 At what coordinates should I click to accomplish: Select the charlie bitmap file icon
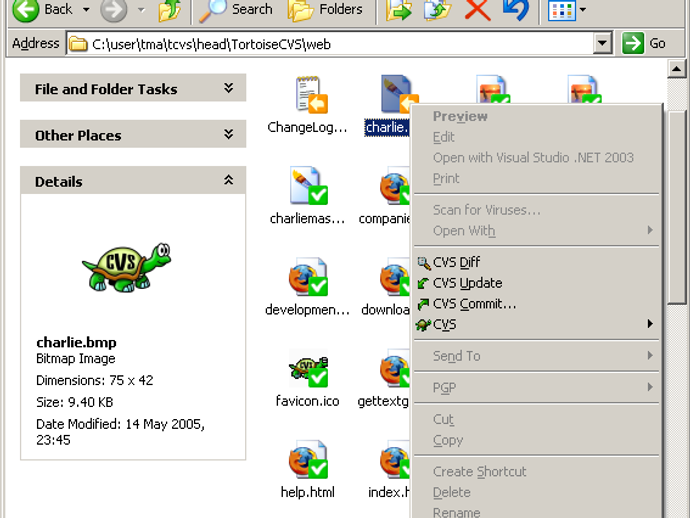point(396,94)
